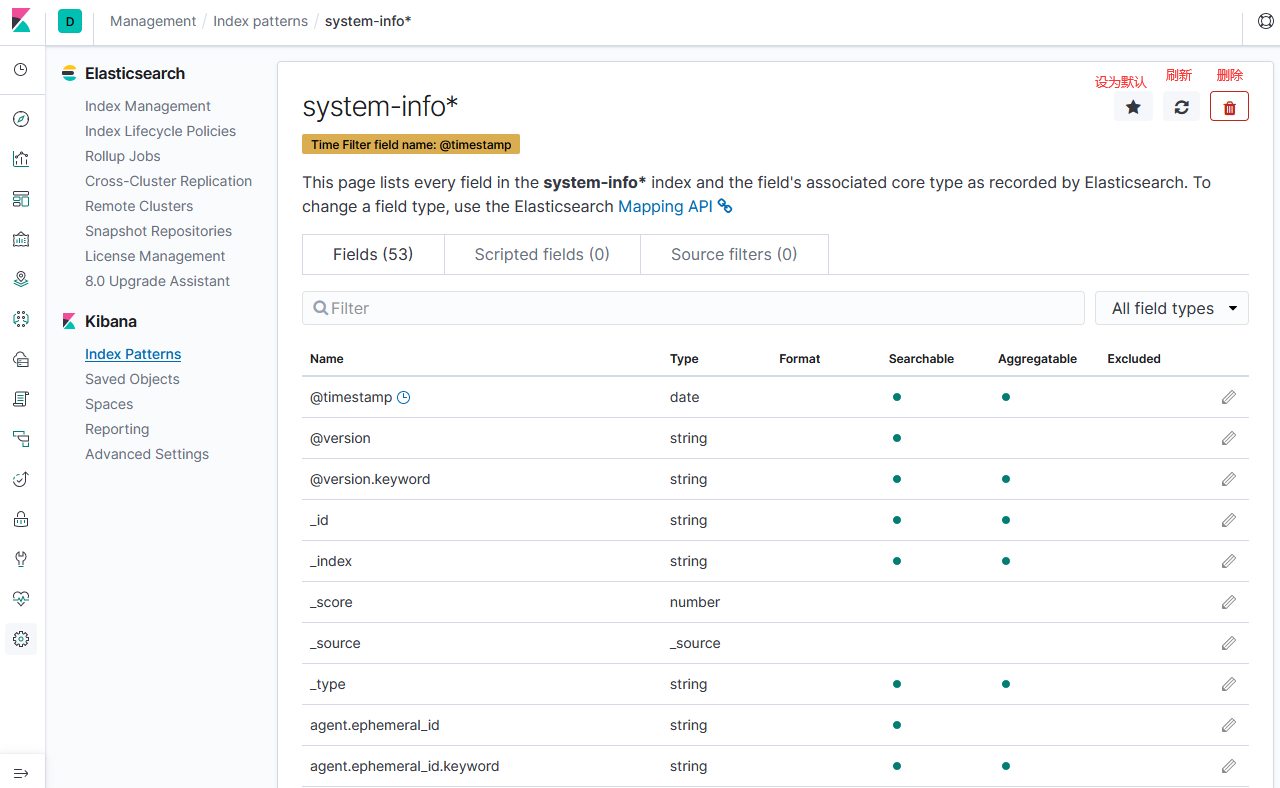Delete the index pattern via trash icon
The height and width of the screenshot is (788, 1280).
click(1229, 106)
